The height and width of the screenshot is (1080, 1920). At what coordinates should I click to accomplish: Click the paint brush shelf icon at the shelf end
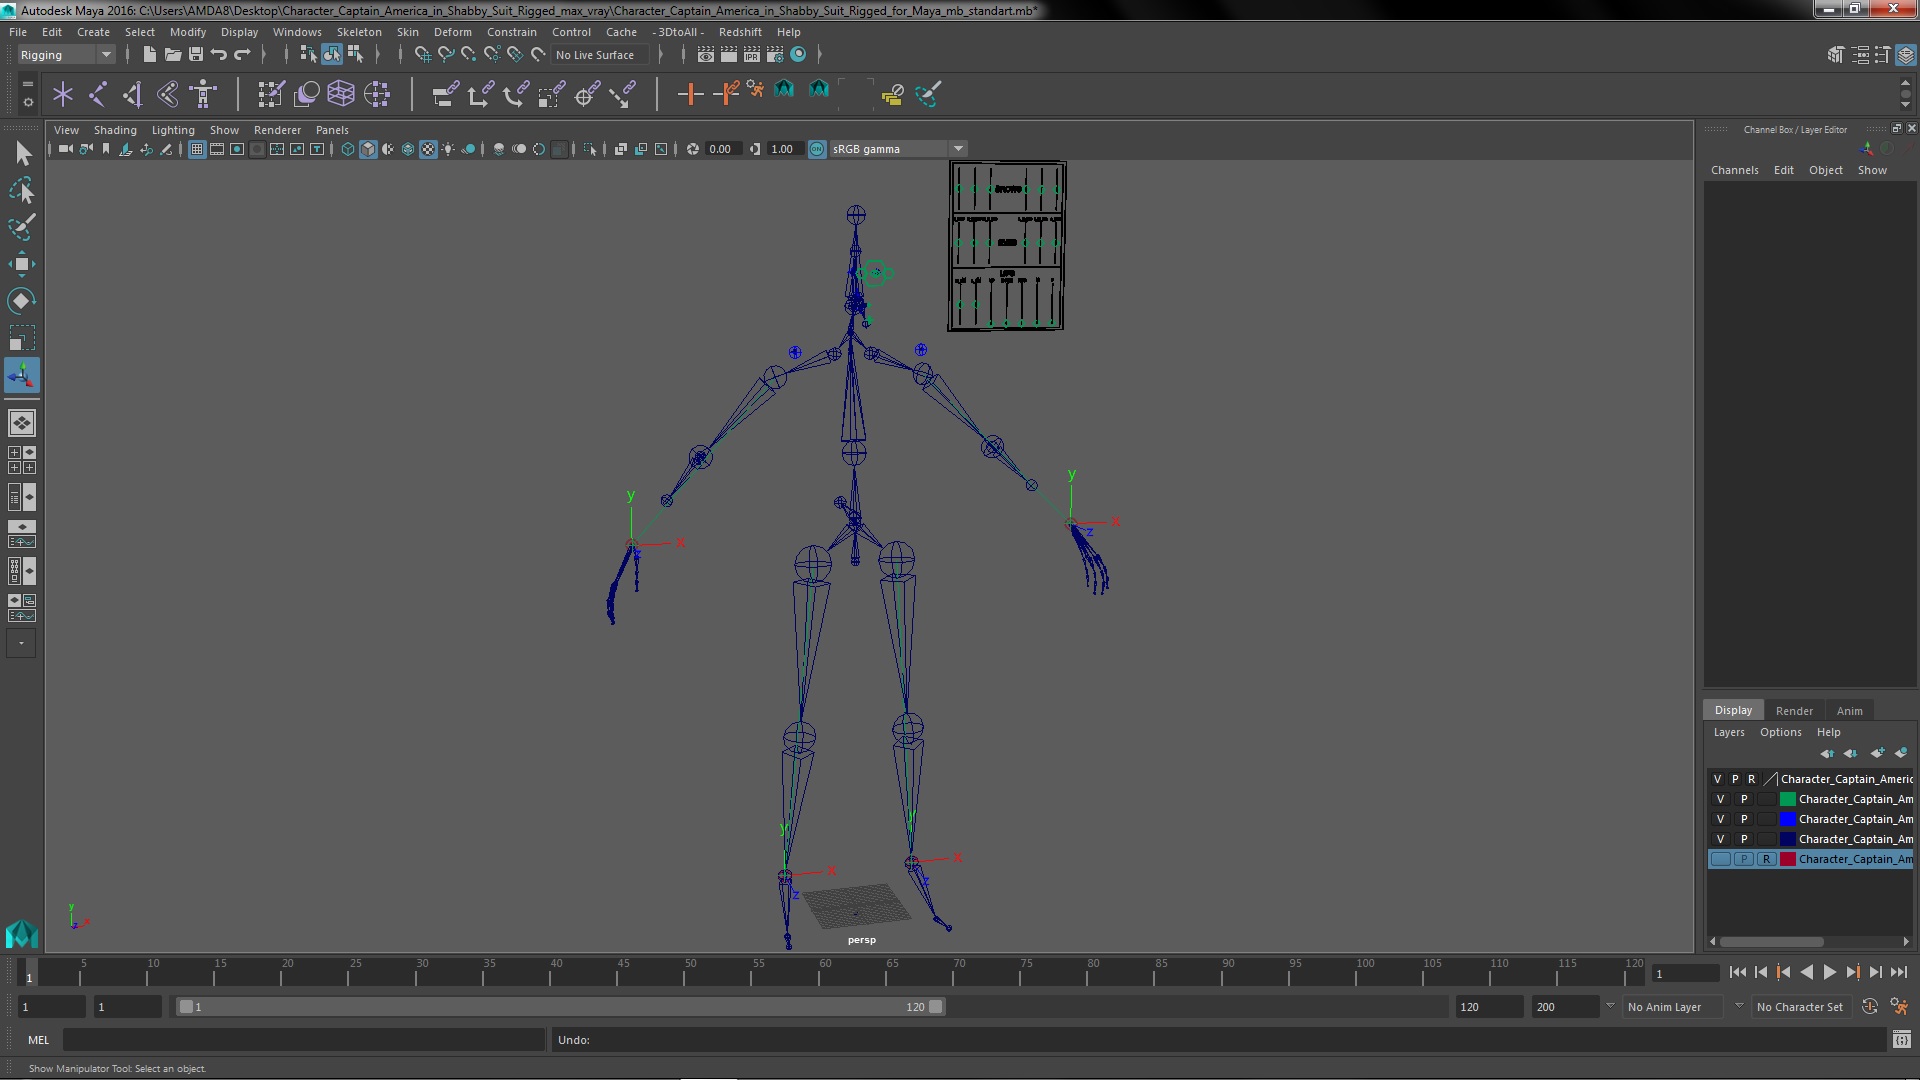click(x=927, y=94)
